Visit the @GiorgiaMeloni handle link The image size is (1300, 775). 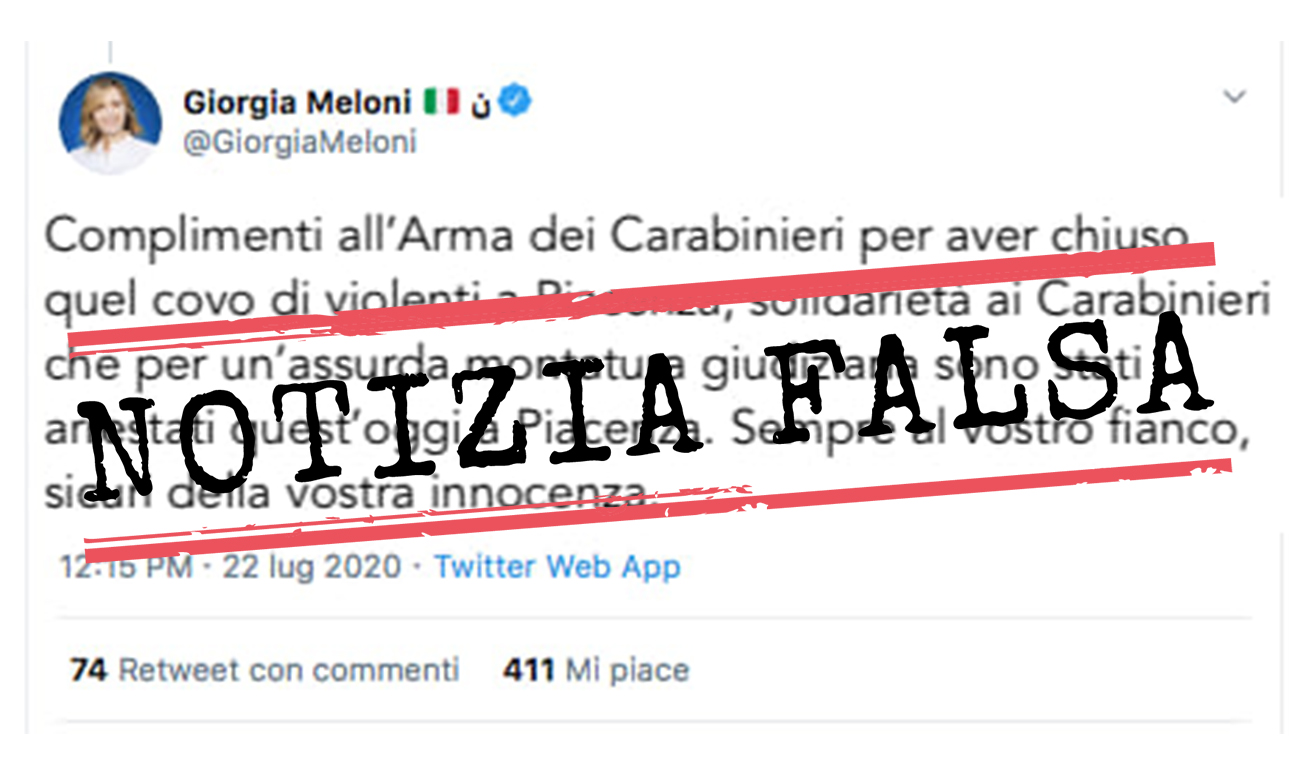click(x=300, y=142)
